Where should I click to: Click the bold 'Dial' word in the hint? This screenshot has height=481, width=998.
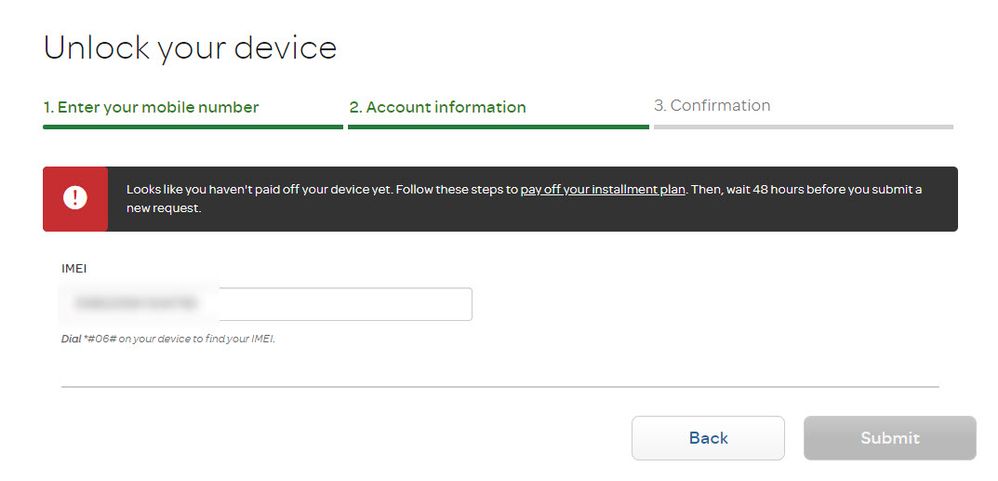71,339
